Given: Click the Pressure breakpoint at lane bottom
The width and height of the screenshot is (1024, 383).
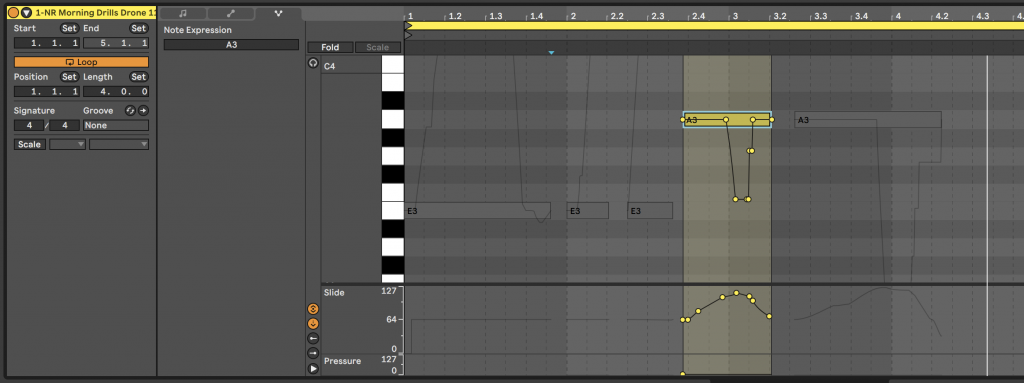Looking at the screenshot, I should pos(683,375).
